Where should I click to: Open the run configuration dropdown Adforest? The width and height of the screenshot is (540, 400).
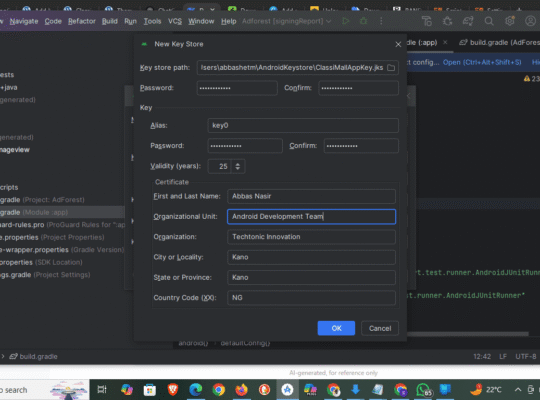[287, 21]
